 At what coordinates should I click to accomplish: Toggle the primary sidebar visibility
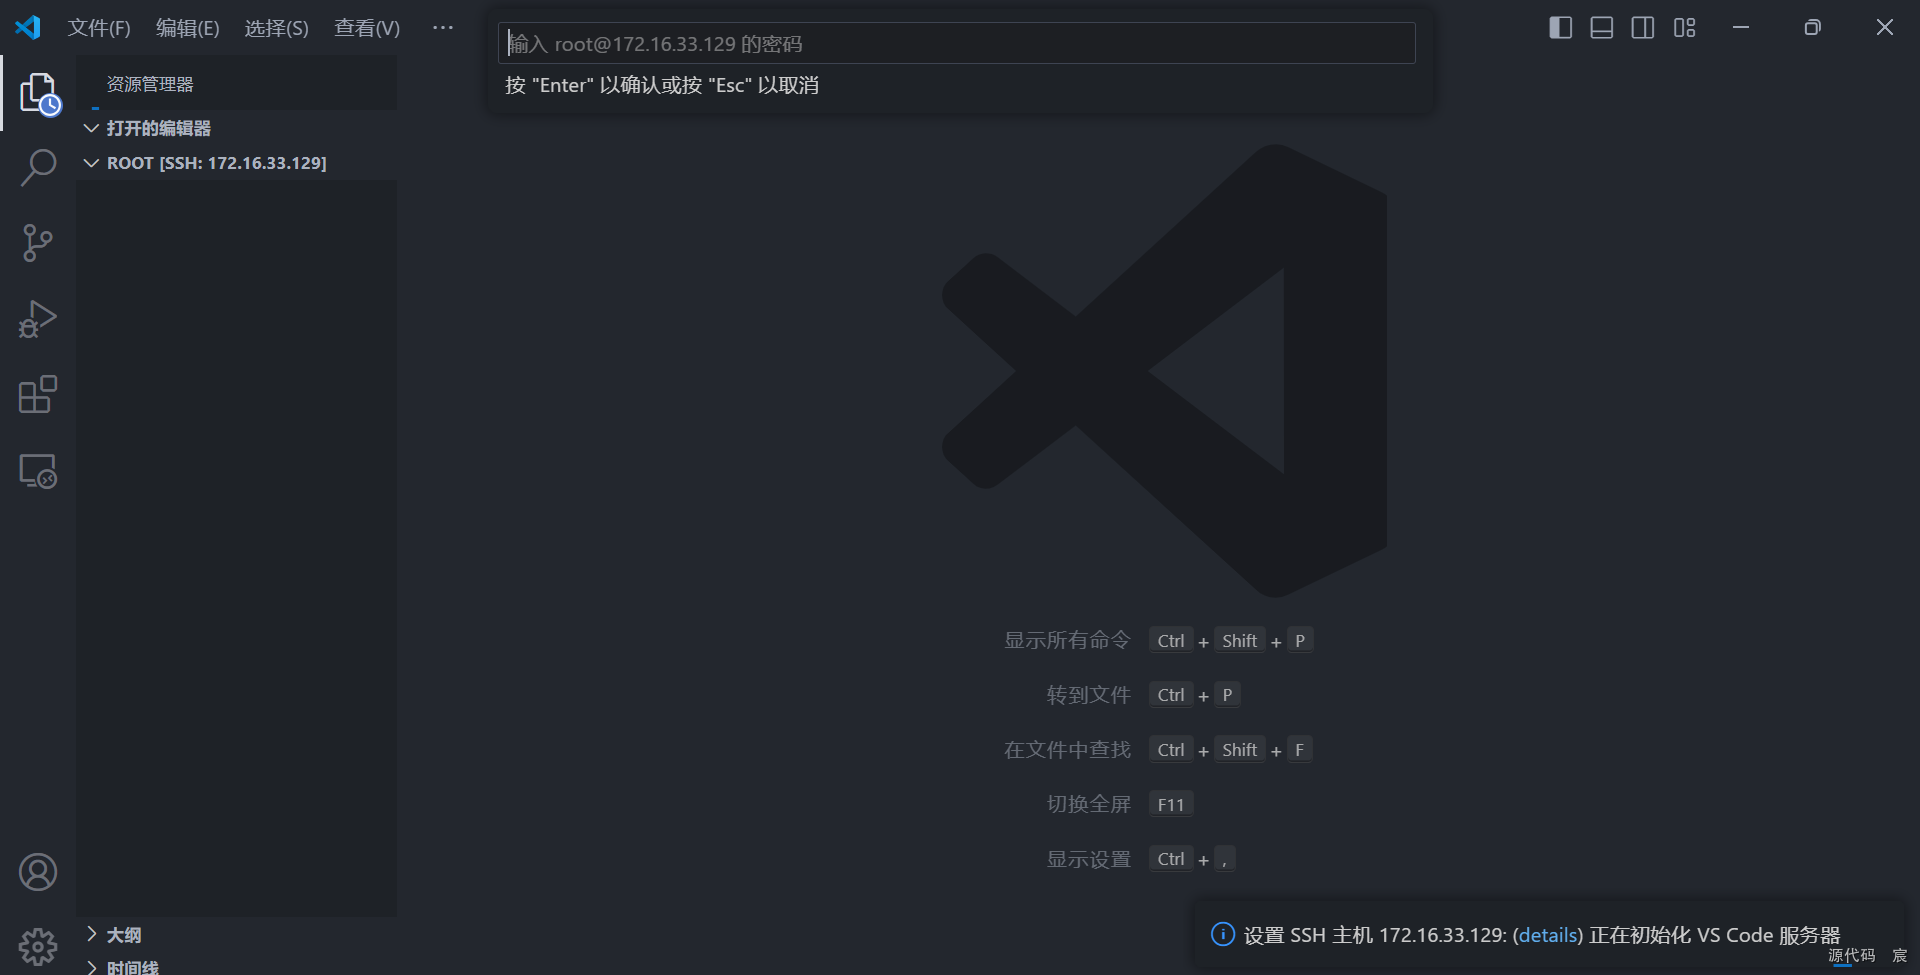tap(1560, 27)
